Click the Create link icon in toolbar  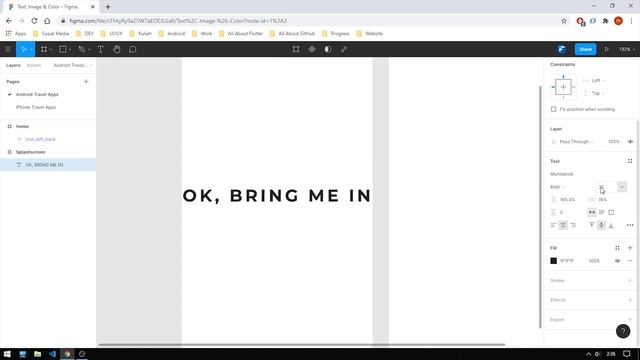point(344,49)
